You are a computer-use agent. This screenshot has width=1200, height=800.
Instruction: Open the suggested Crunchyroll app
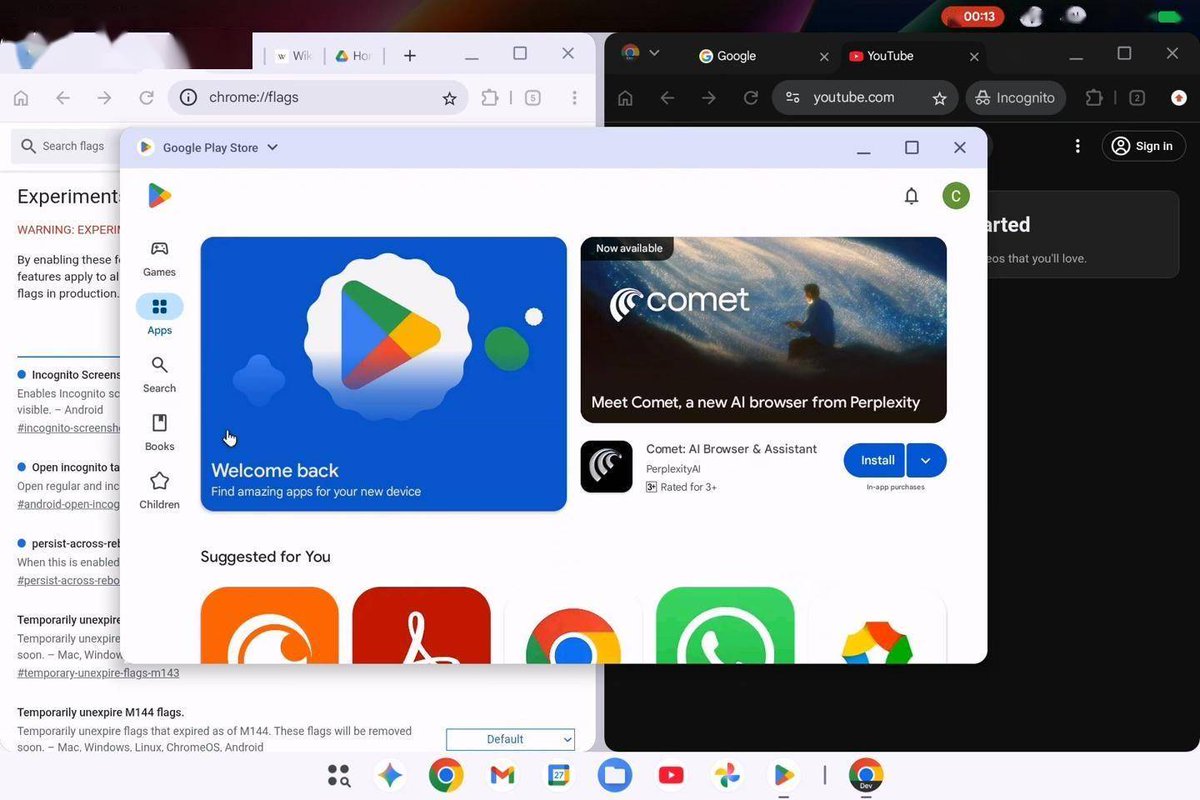coord(269,625)
